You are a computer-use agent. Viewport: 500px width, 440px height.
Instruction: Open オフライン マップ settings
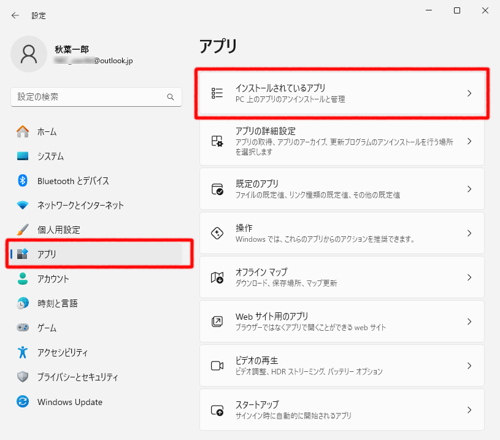342,277
